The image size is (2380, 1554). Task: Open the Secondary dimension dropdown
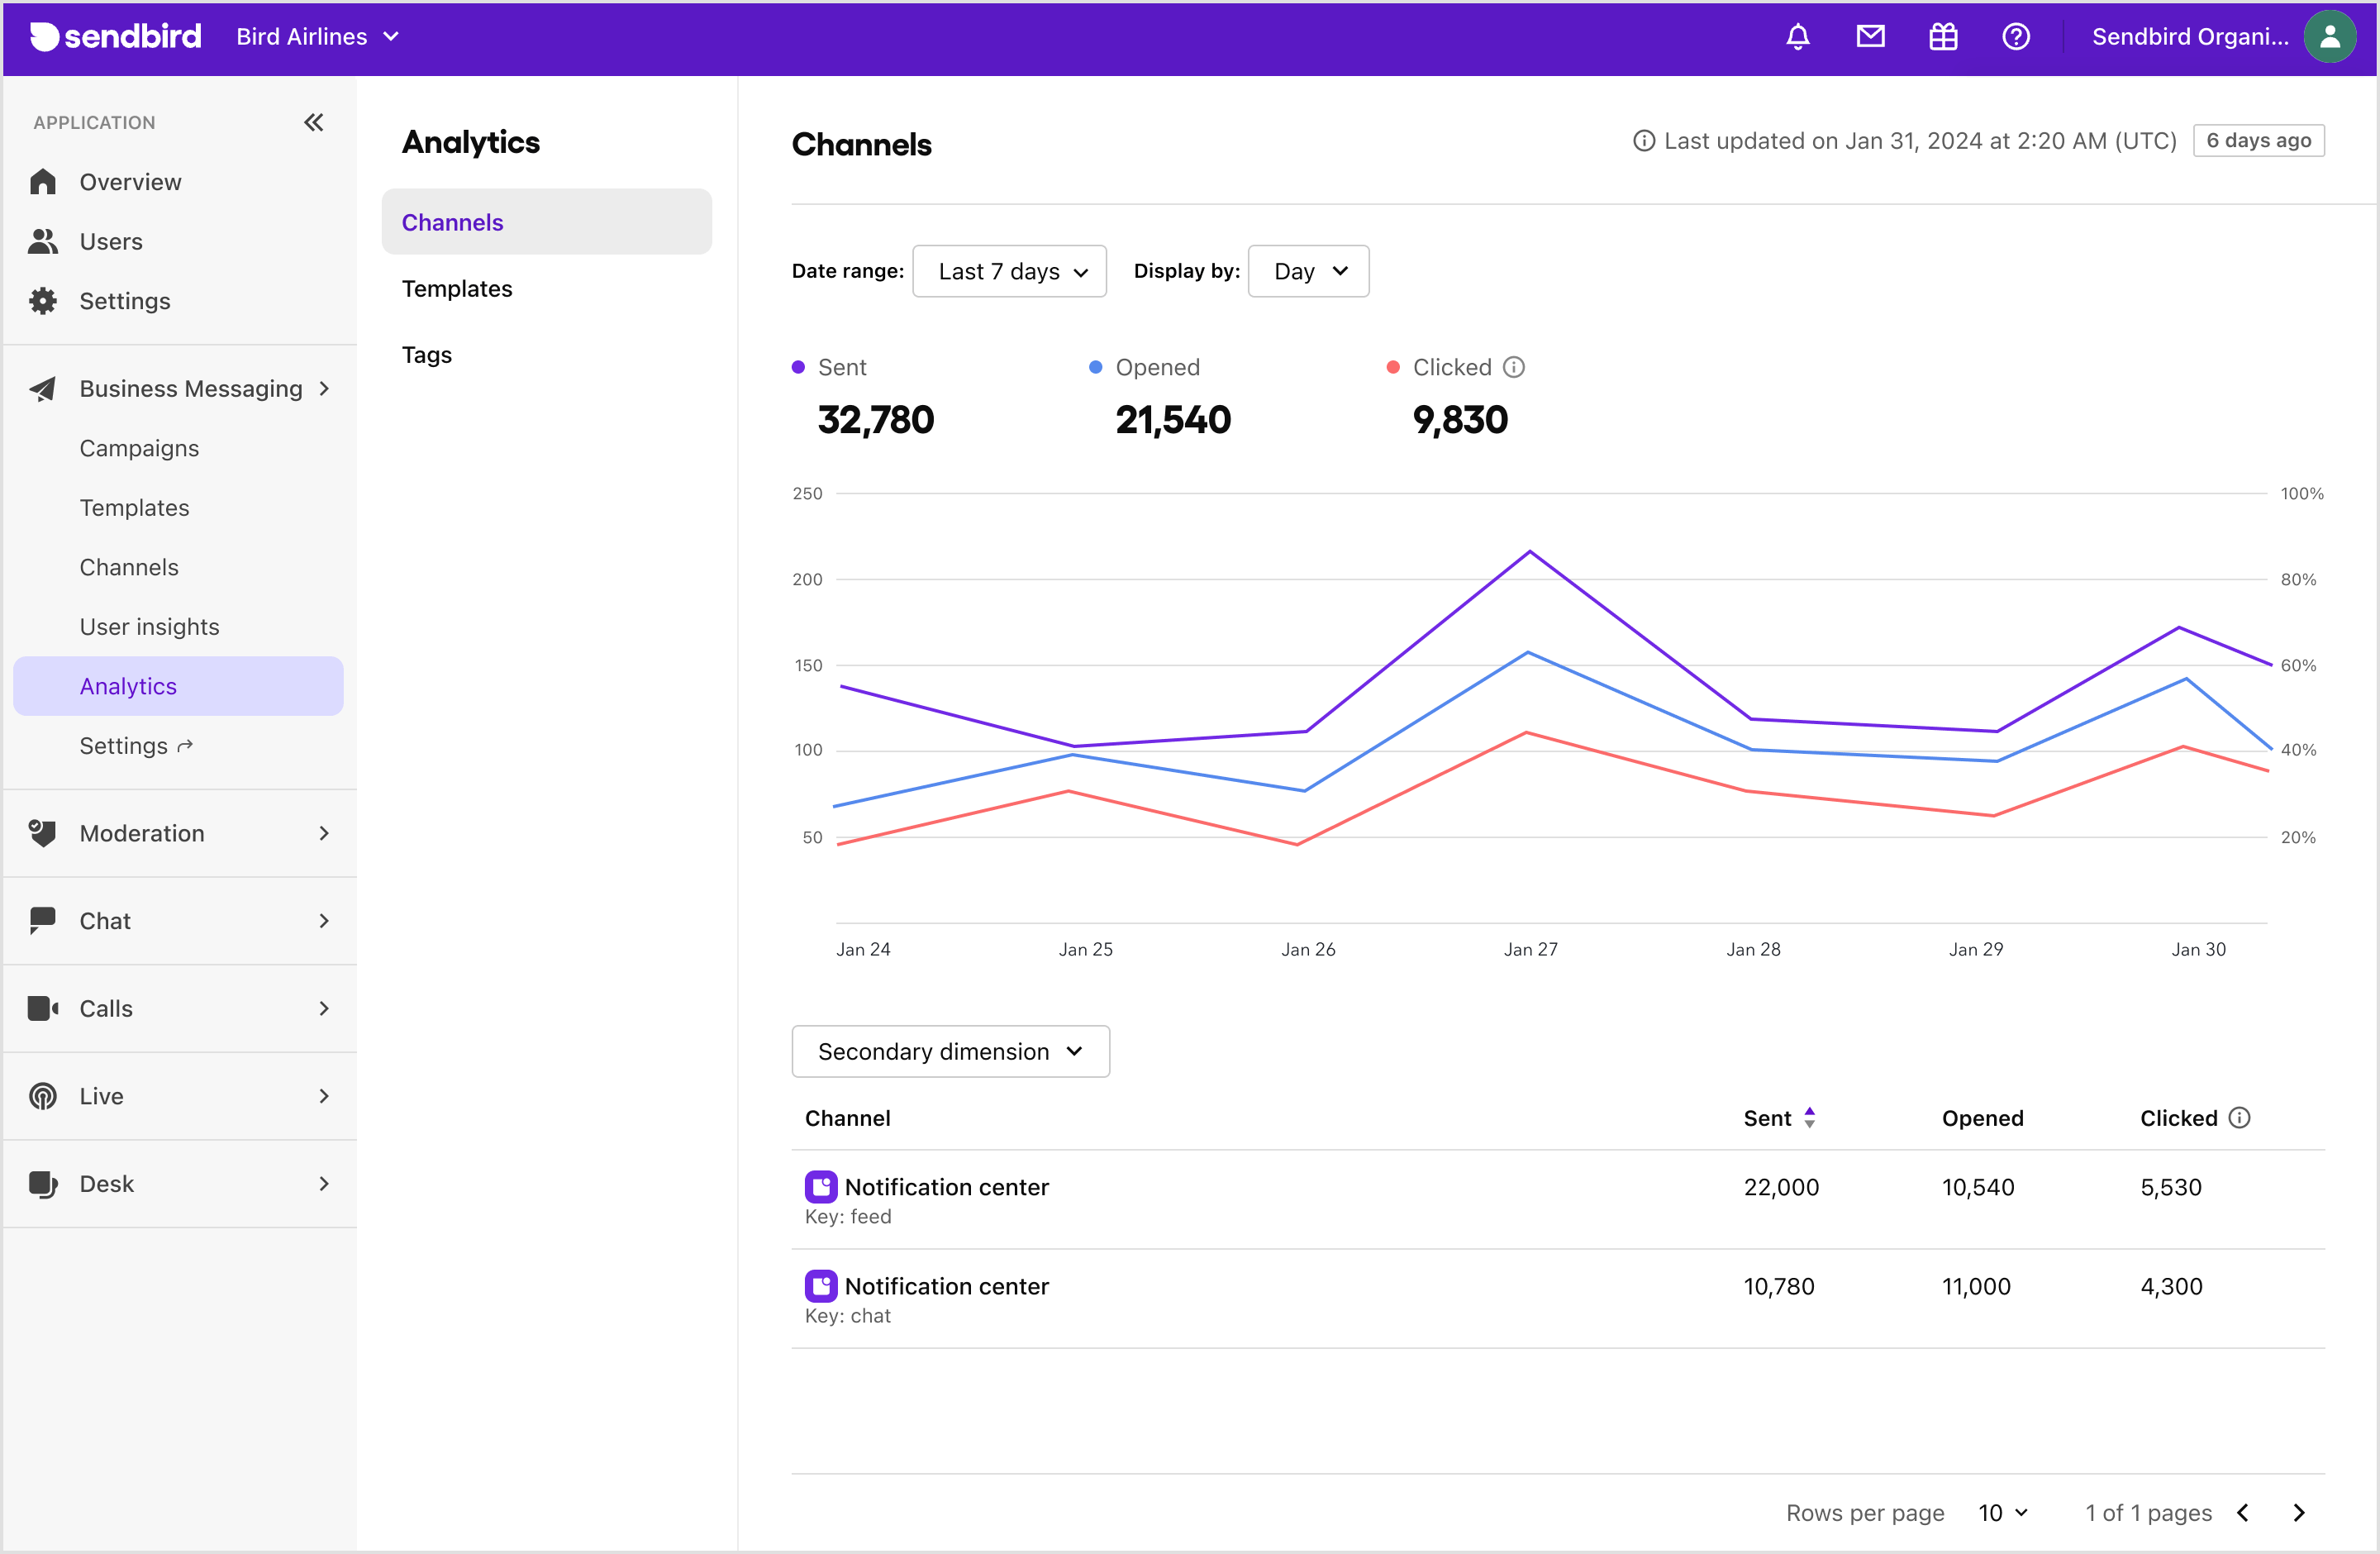(950, 1051)
